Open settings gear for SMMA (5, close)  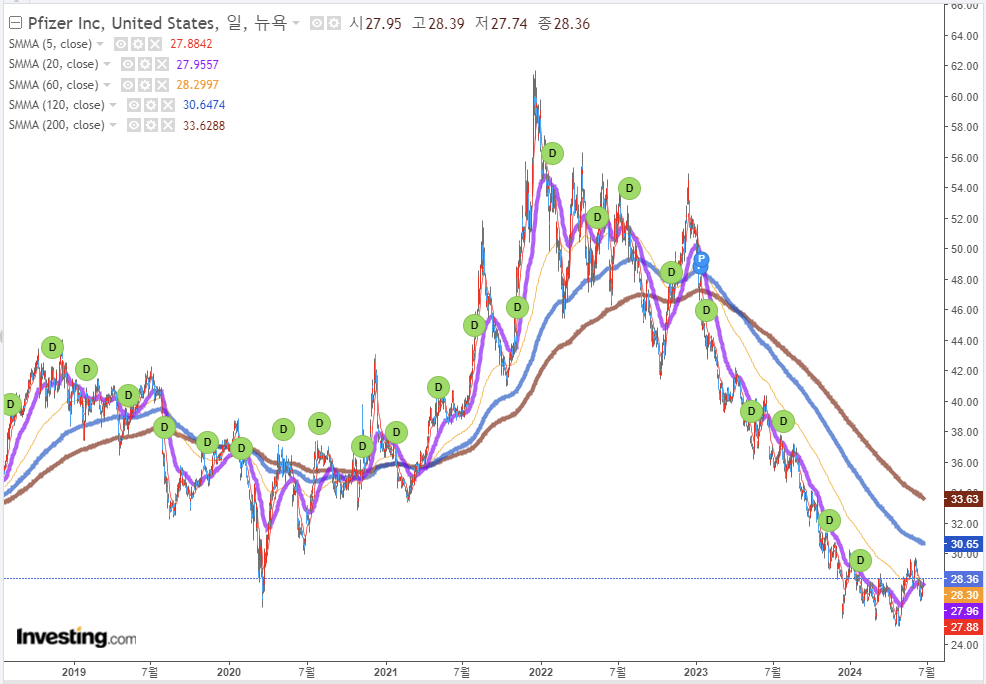pyautogui.click(x=138, y=44)
